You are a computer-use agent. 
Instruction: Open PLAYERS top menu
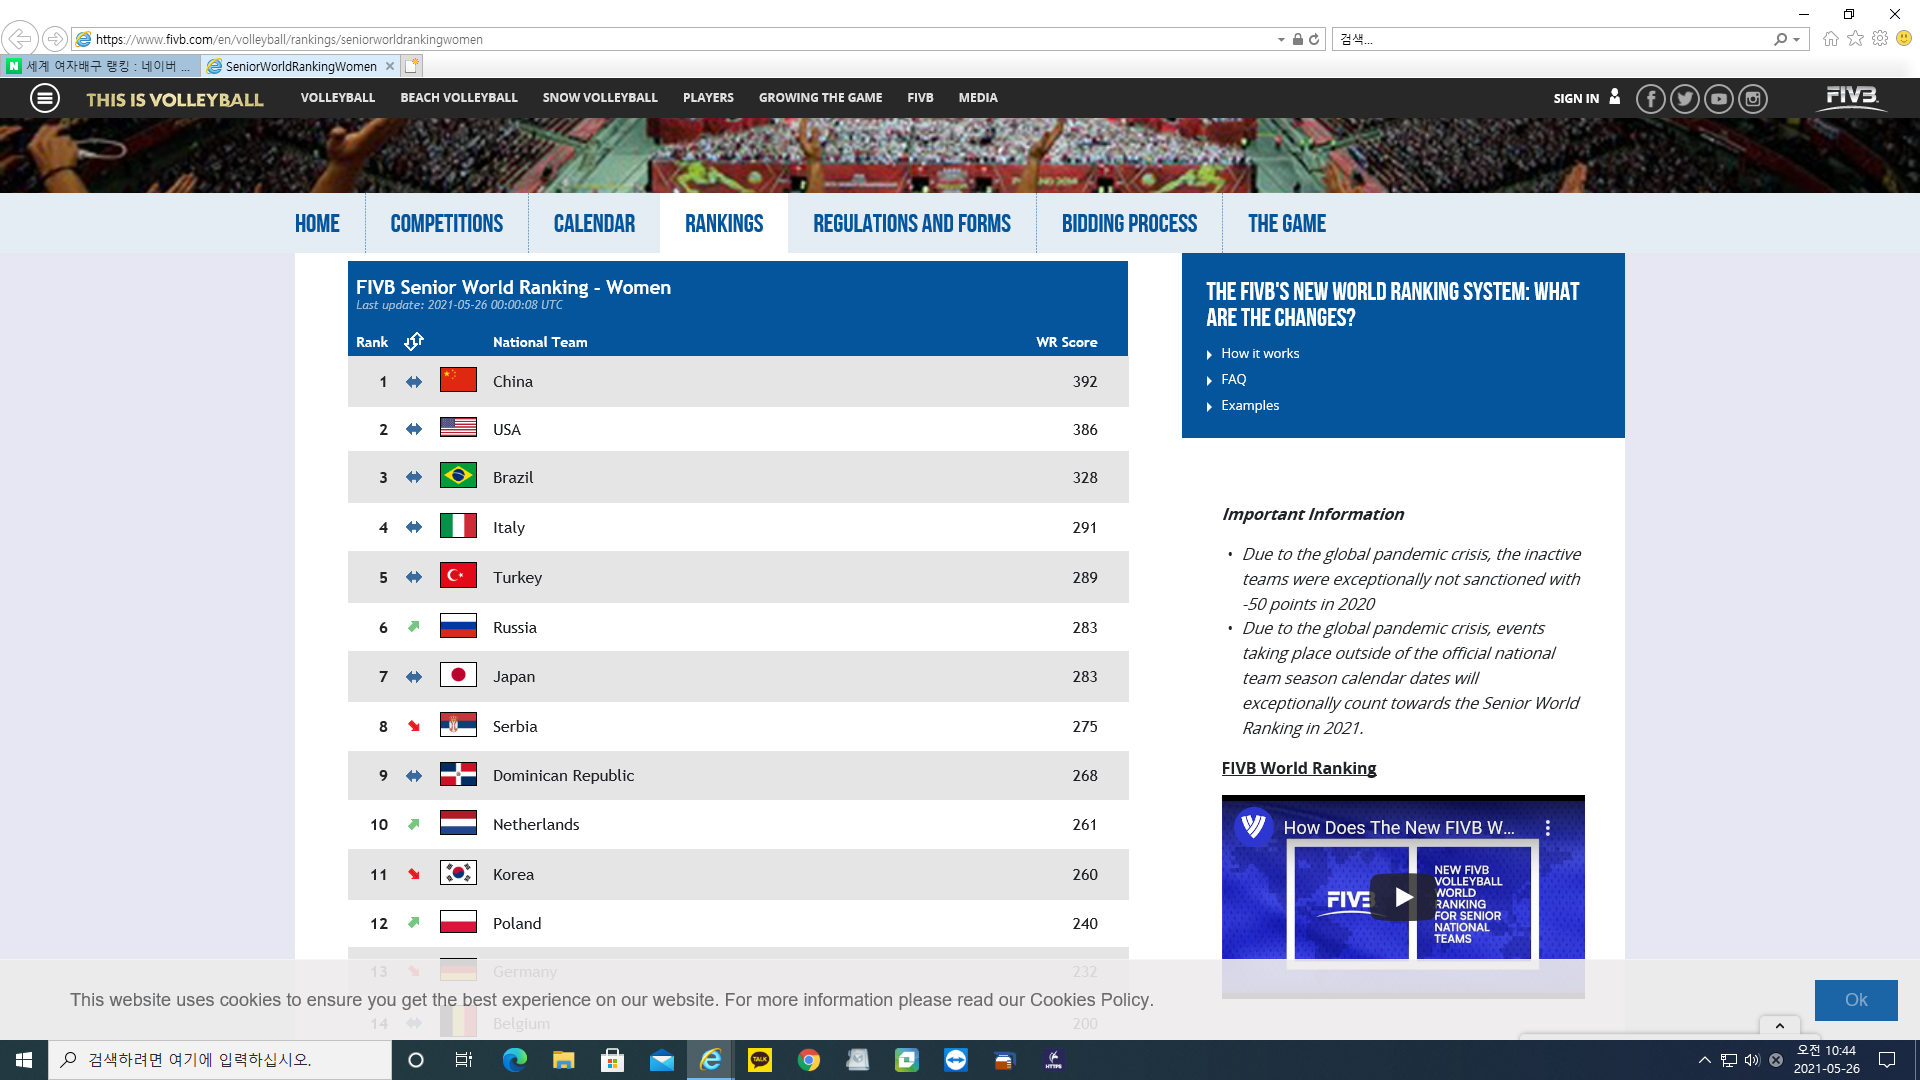coord(708,98)
